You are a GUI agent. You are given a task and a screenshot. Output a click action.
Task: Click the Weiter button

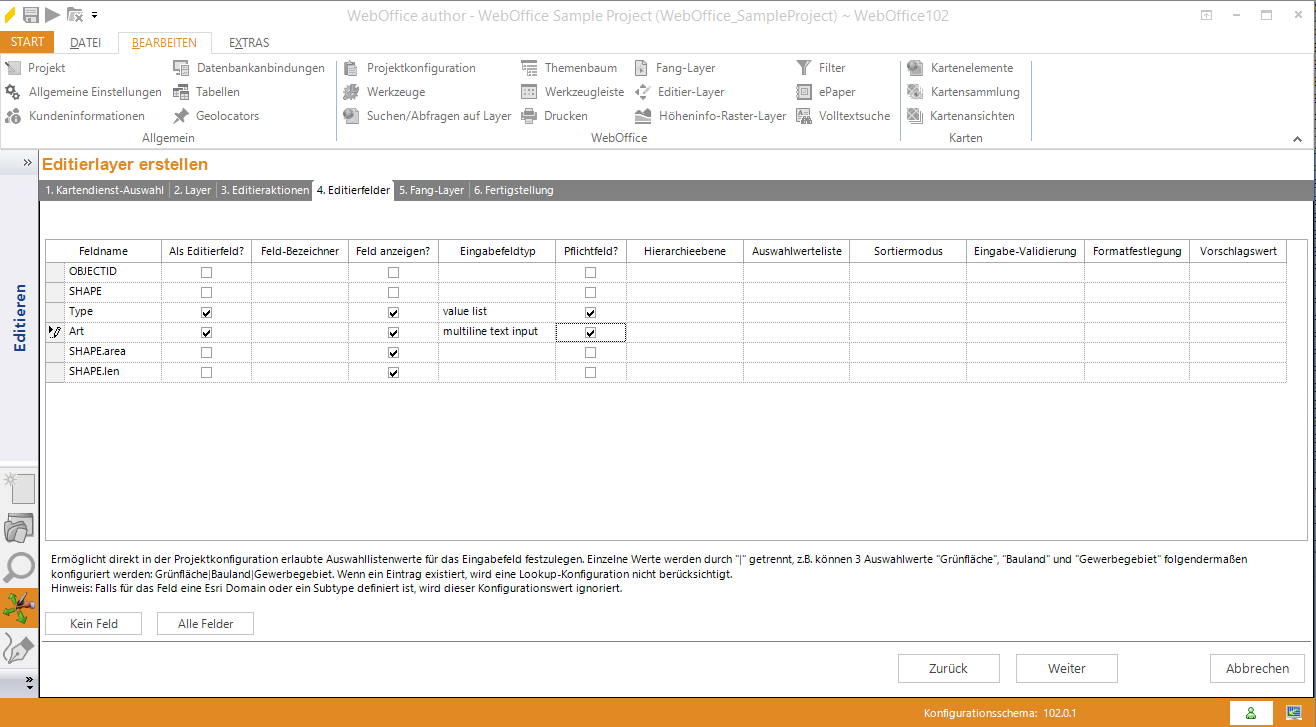tap(1066, 668)
